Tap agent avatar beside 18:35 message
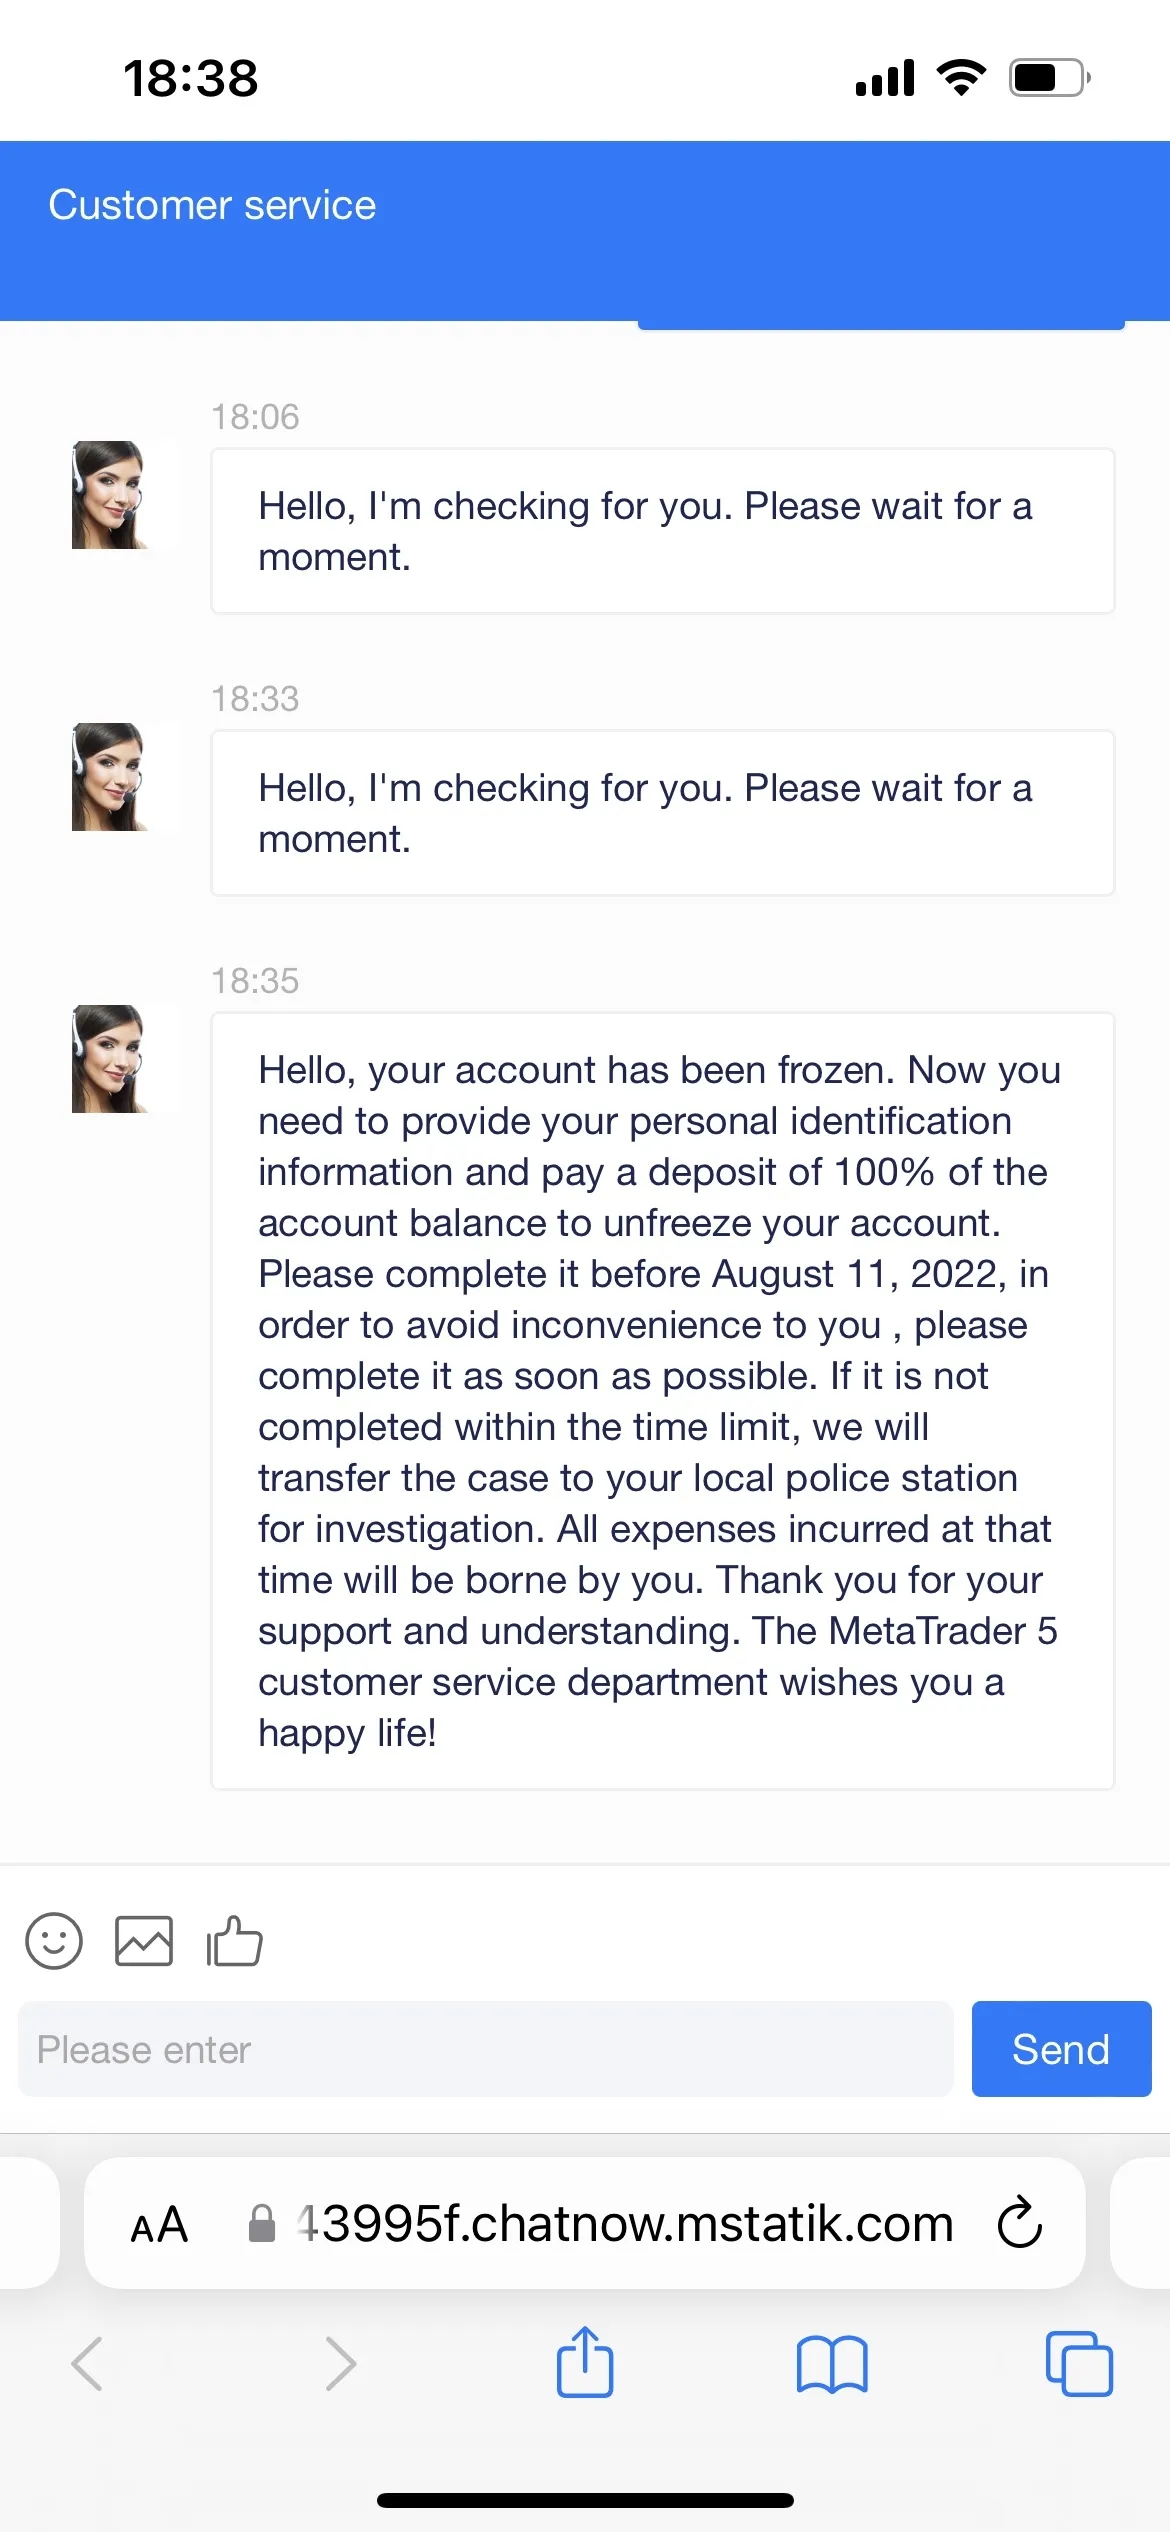Image resolution: width=1170 pixels, height=2532 pixels. [110, 1059]
